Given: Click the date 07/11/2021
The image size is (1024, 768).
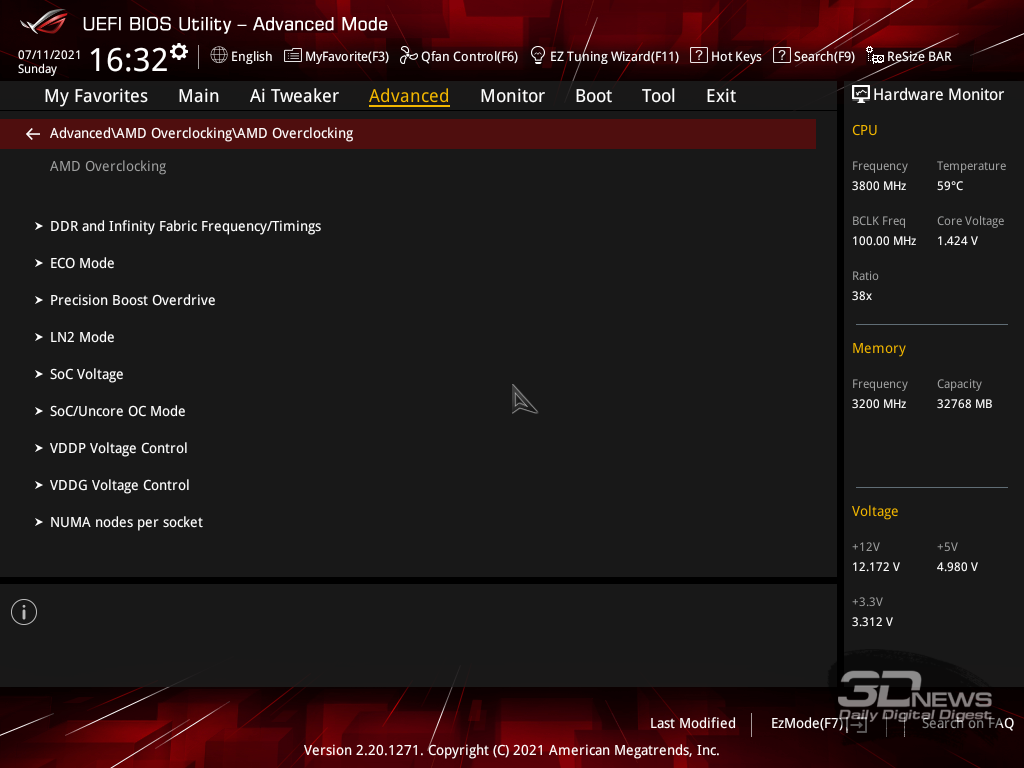Looking at the screenshot, I should pos(49,55).
